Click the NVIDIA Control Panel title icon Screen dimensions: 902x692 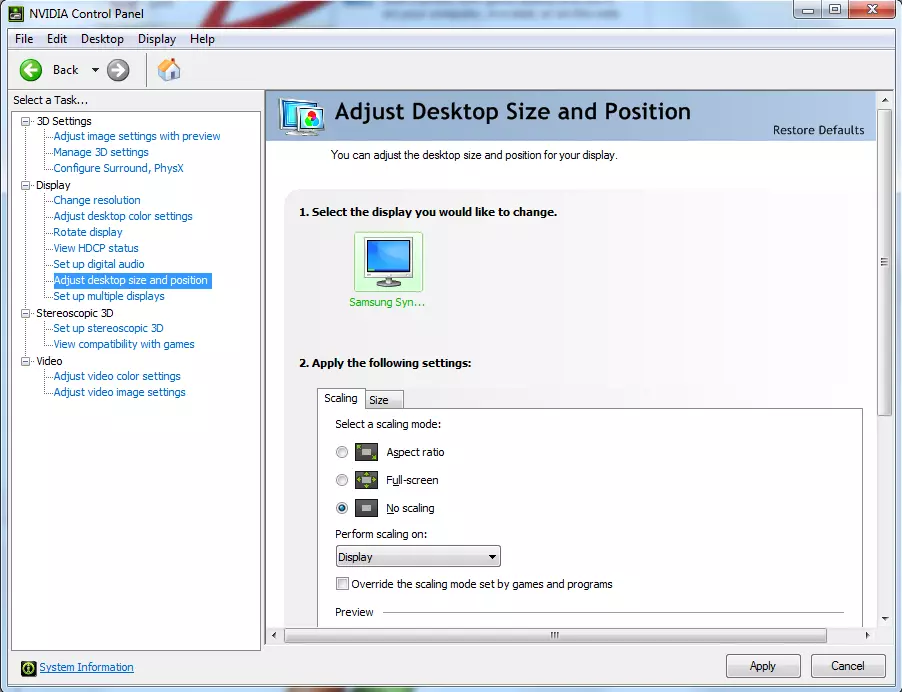coord(16,13)
